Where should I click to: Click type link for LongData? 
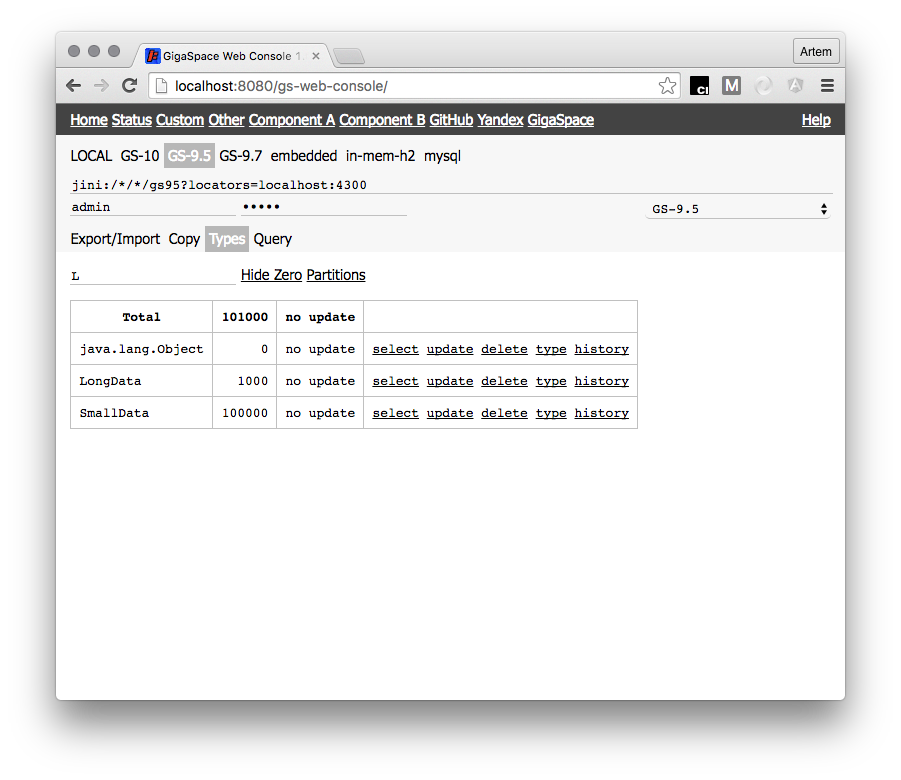[x=551, y=381]
